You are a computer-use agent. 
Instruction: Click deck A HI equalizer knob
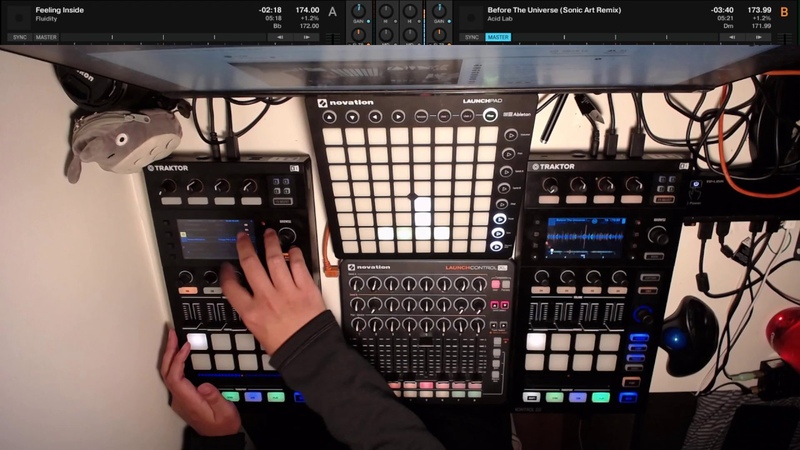pyautogui.click(x=386, y=11)
